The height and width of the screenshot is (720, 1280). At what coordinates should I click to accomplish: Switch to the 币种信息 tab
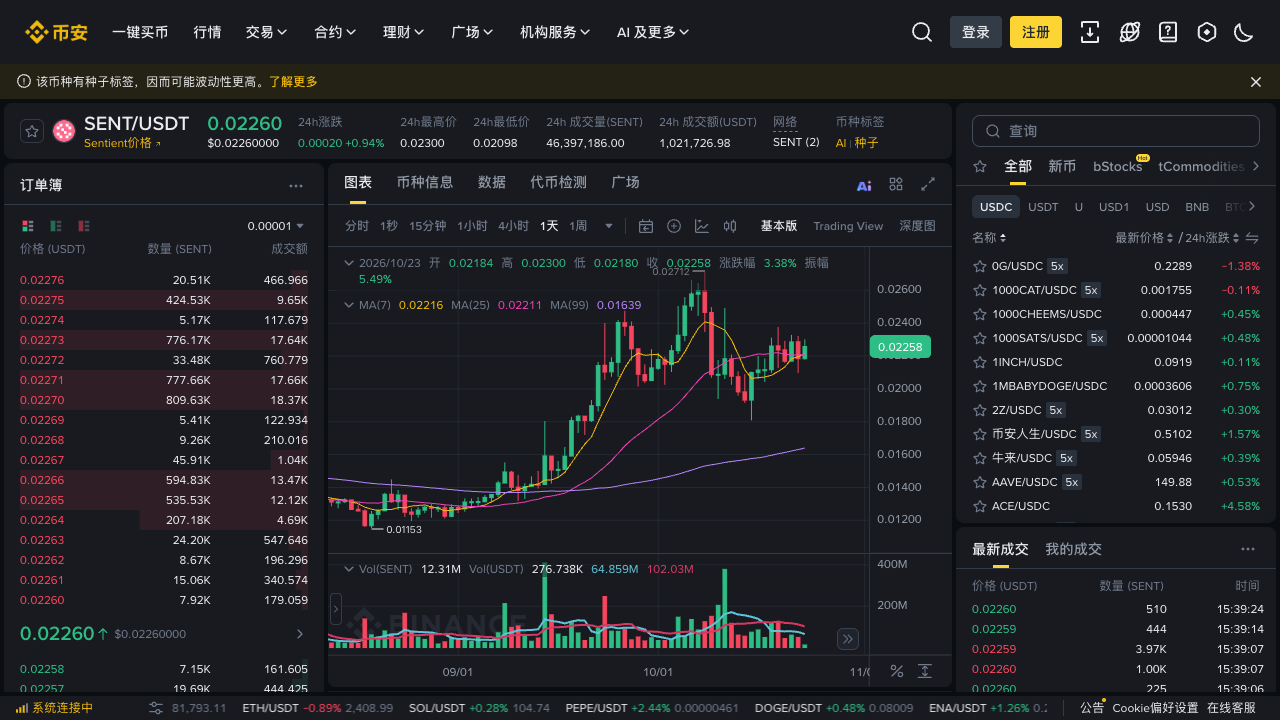click(x=425, y=182)
